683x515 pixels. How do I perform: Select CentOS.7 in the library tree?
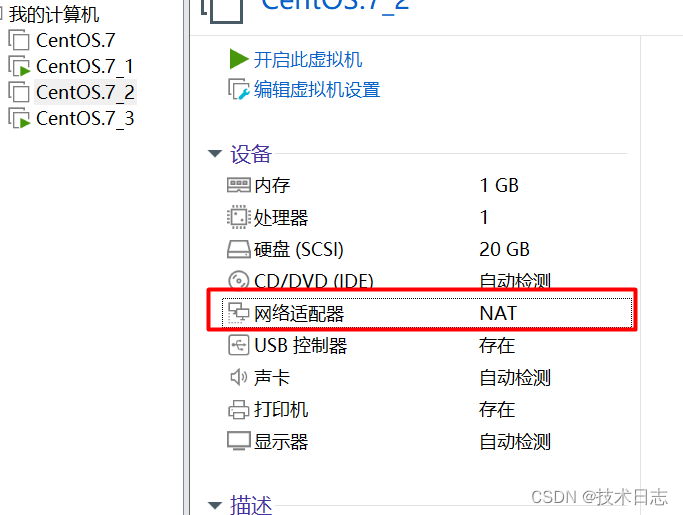[x=75, y=41]
